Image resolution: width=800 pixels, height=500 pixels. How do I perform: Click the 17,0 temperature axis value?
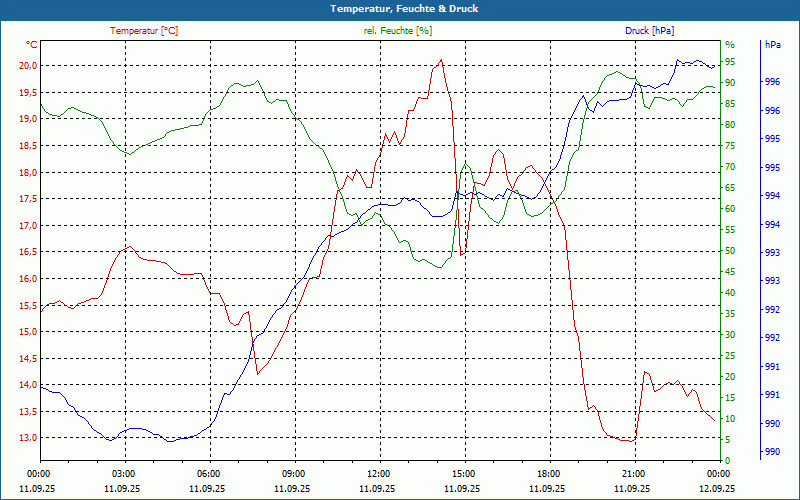[29, 226]
